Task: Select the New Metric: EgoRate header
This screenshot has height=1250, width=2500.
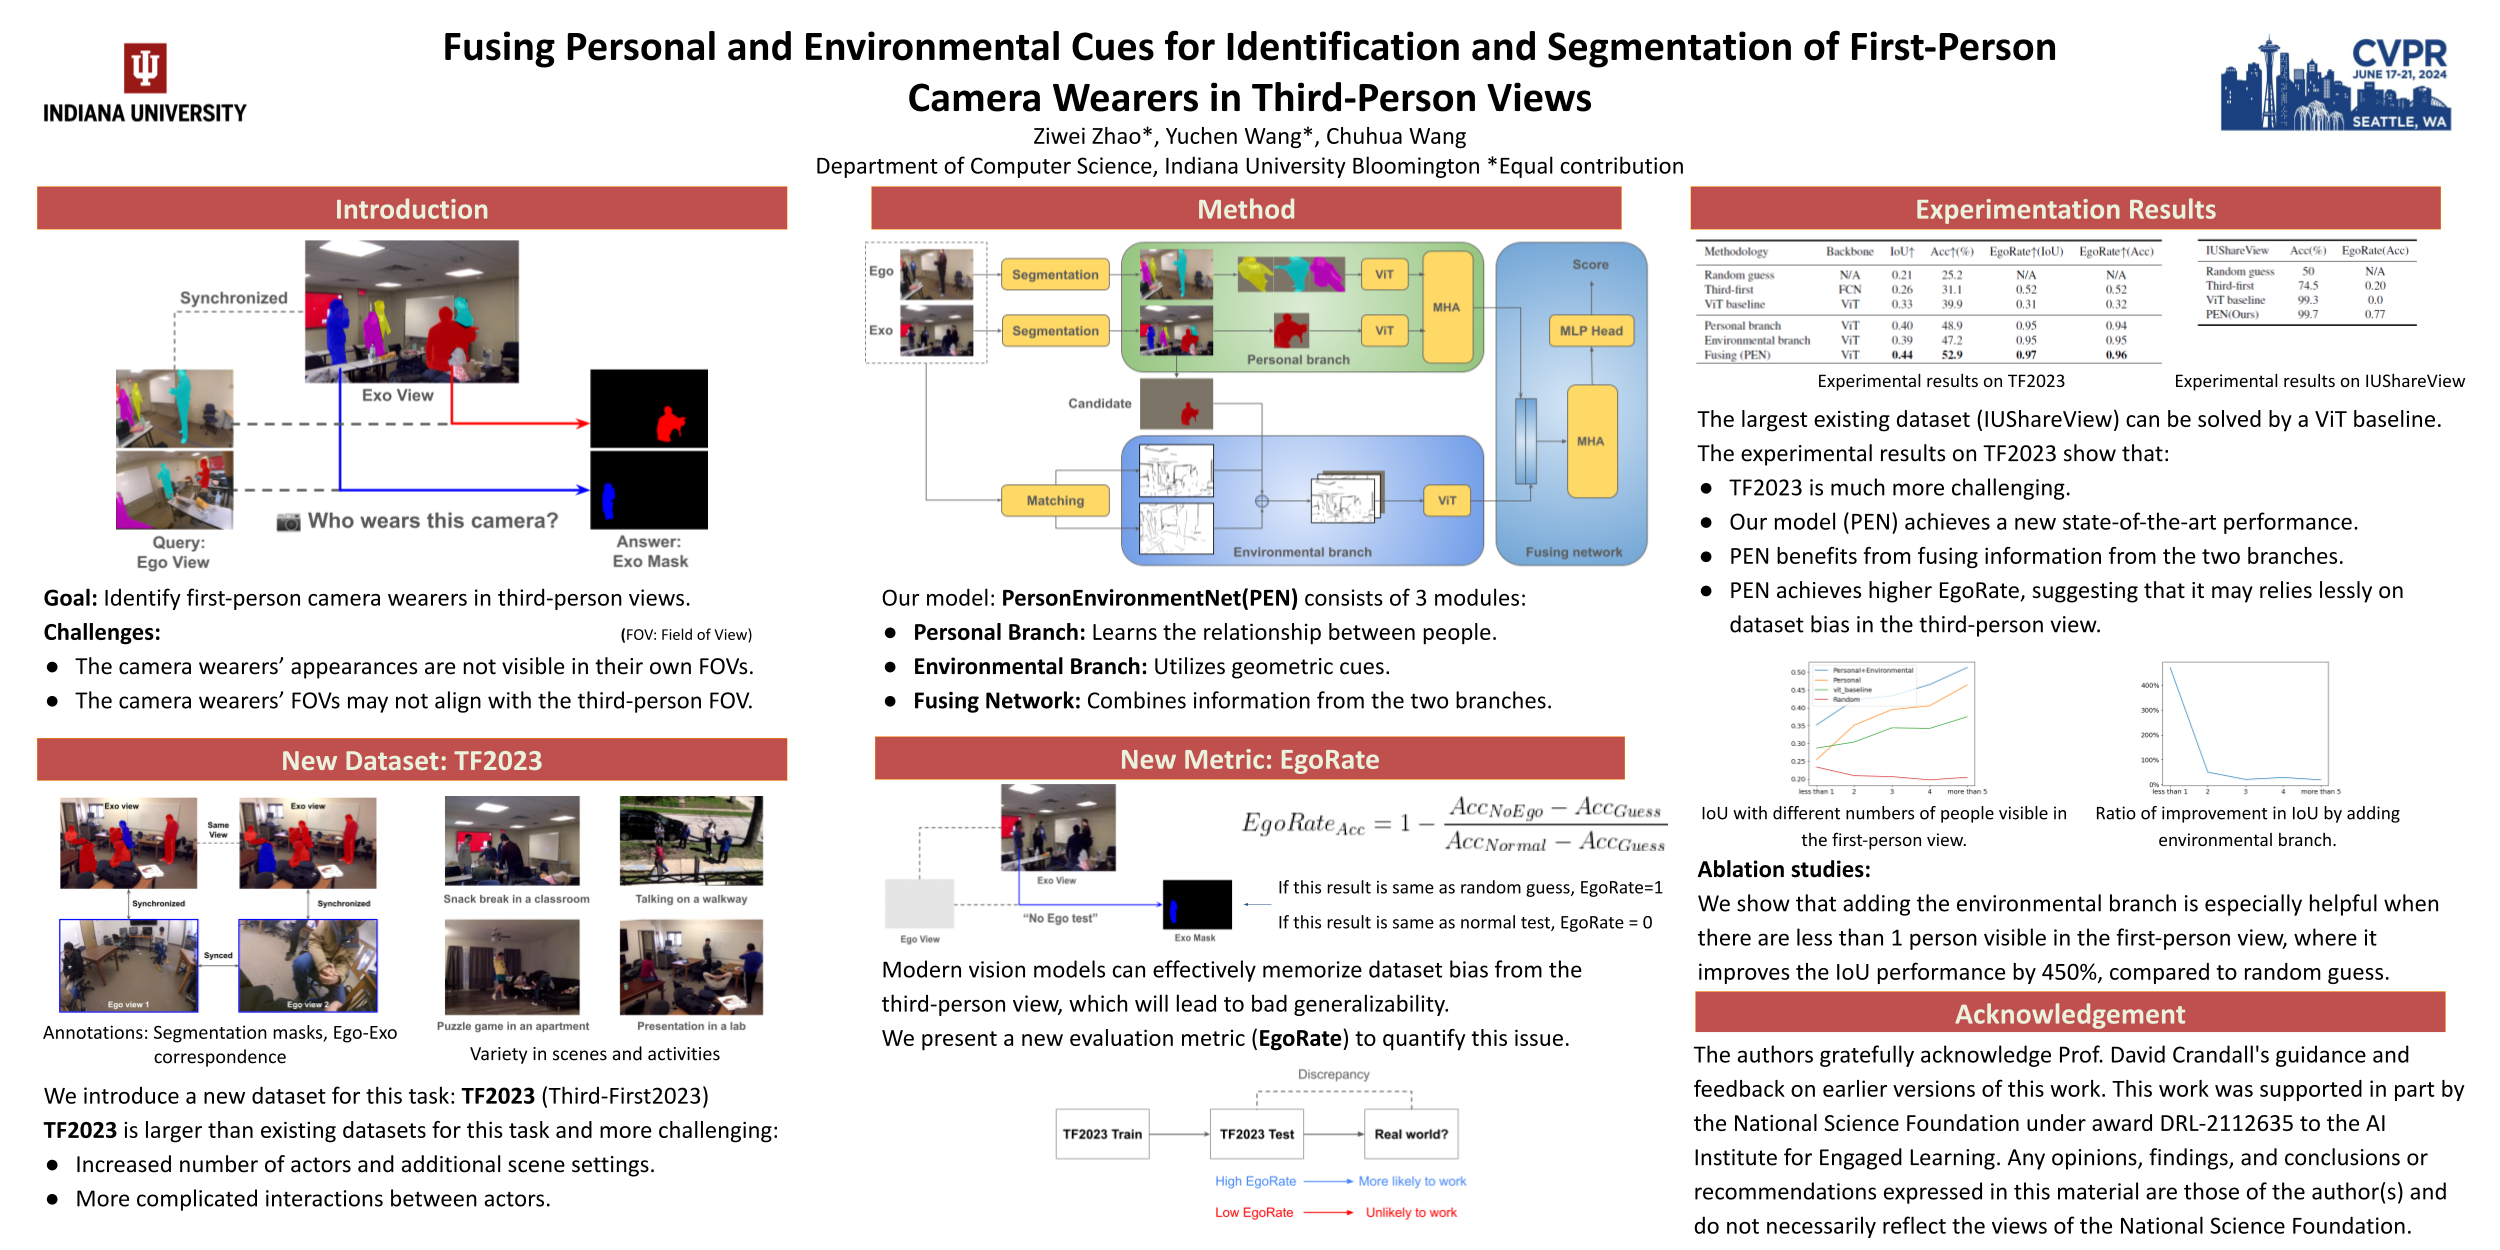Action: point(1249,759)
